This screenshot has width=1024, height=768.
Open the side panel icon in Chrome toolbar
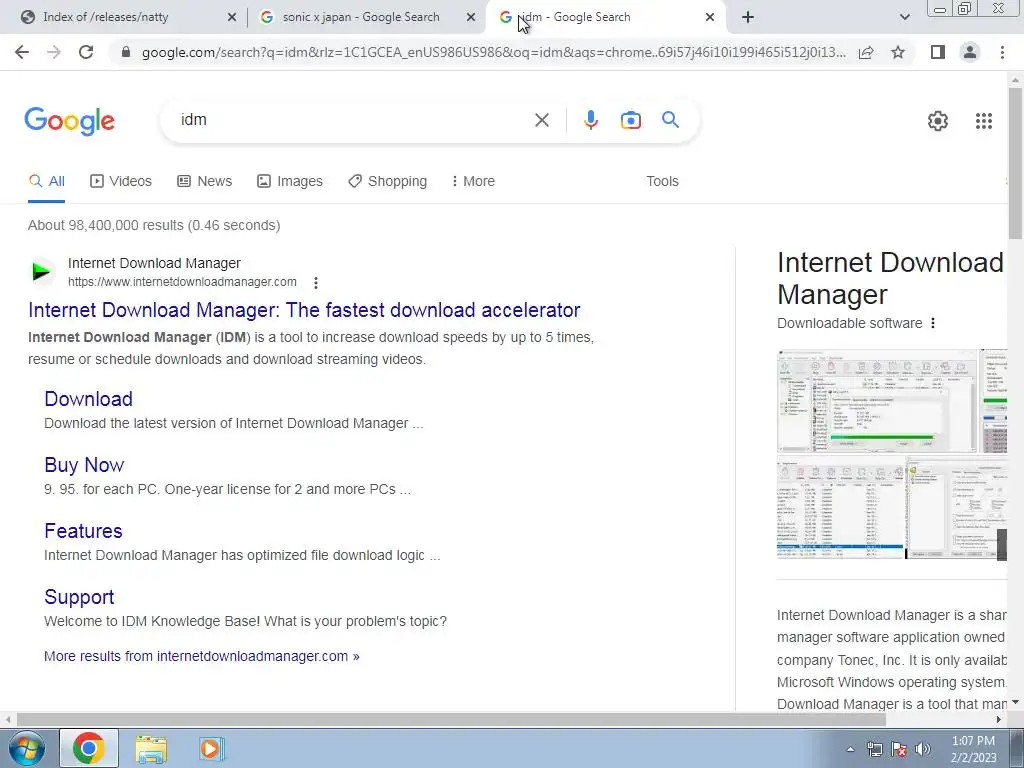[x=938, y=52]
